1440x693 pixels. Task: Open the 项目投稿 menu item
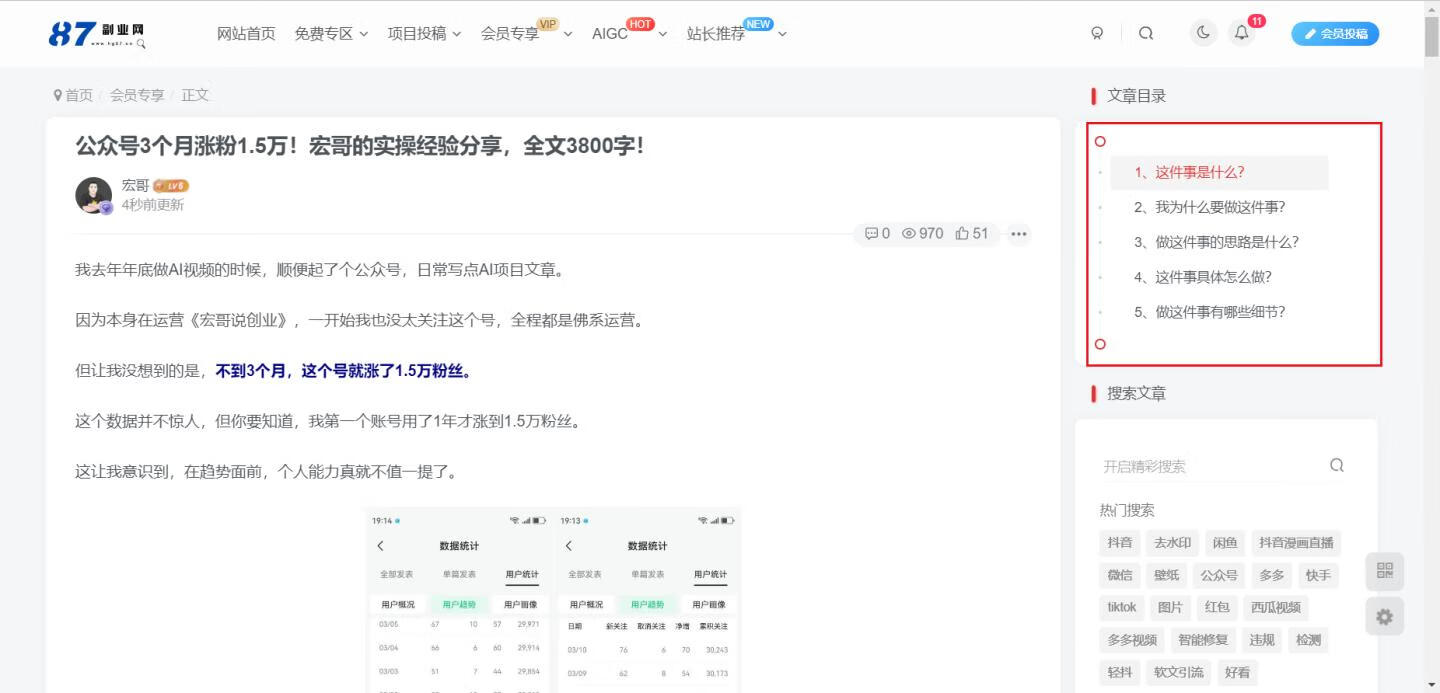point(415,33)
